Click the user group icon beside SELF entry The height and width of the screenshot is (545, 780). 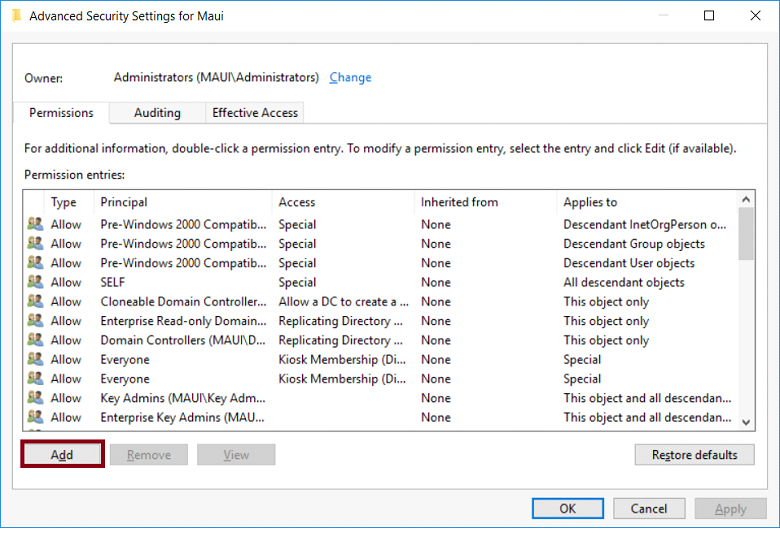36,282
